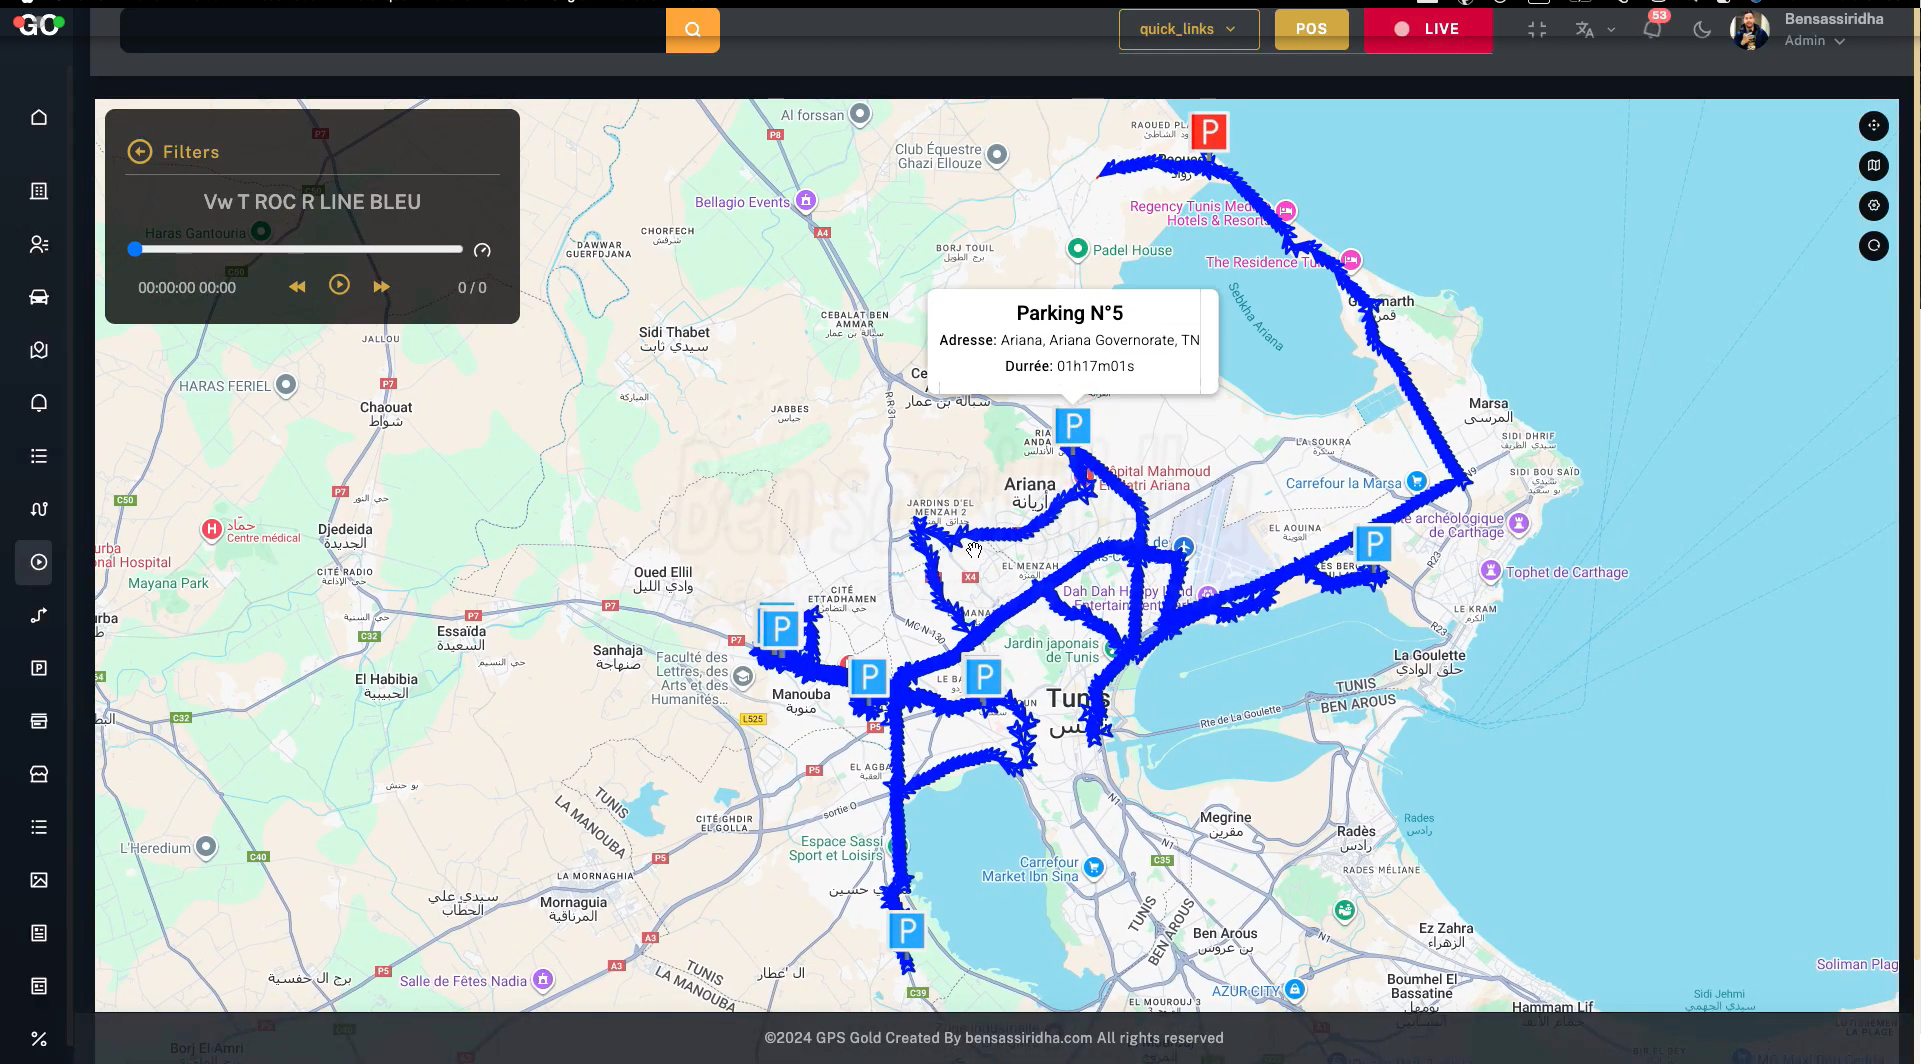
Task: Expand the quick_links dropdown
Action: click(x=1188, y=29)
